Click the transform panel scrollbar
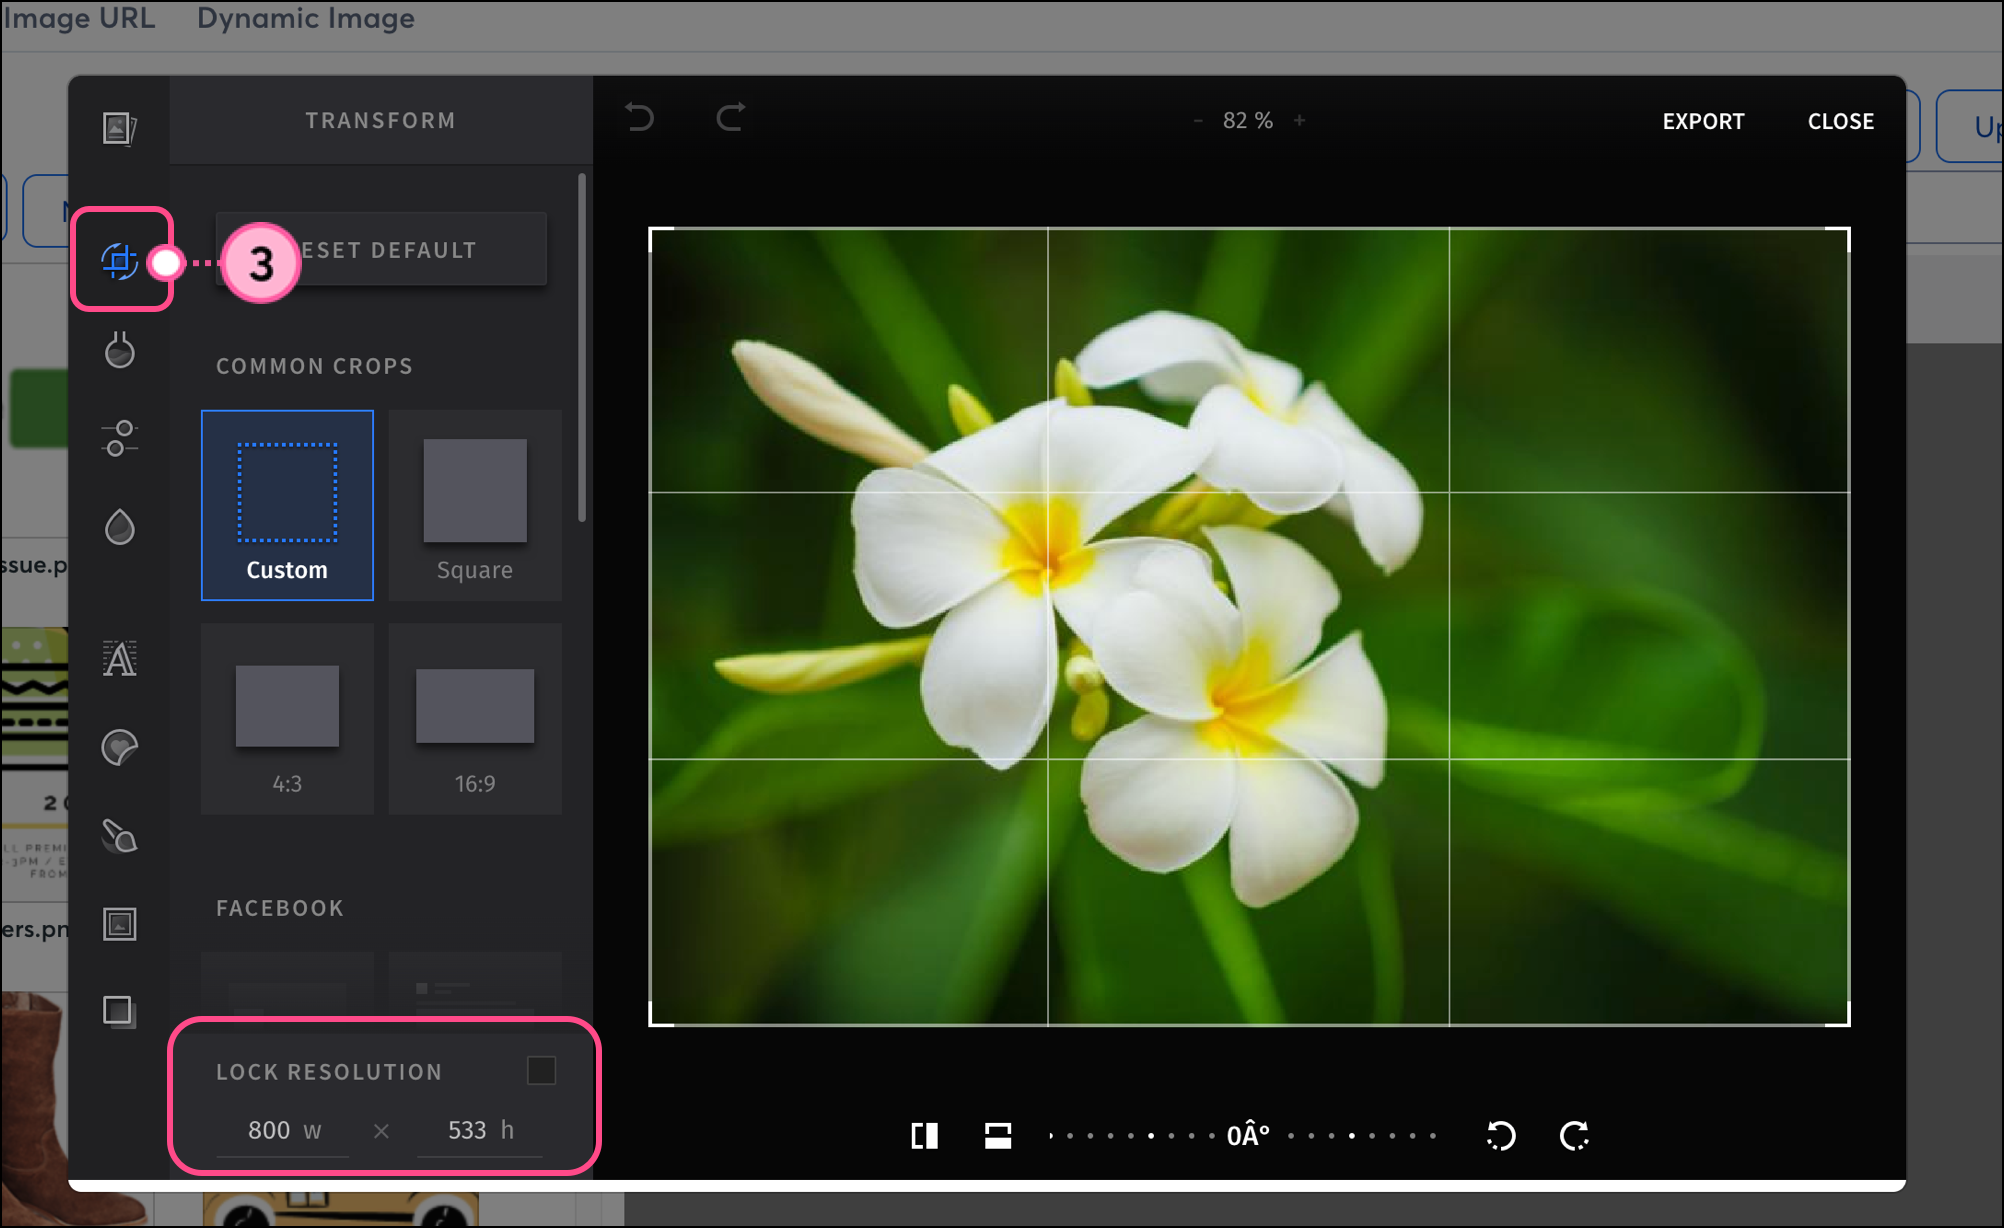 click(581, 348)
